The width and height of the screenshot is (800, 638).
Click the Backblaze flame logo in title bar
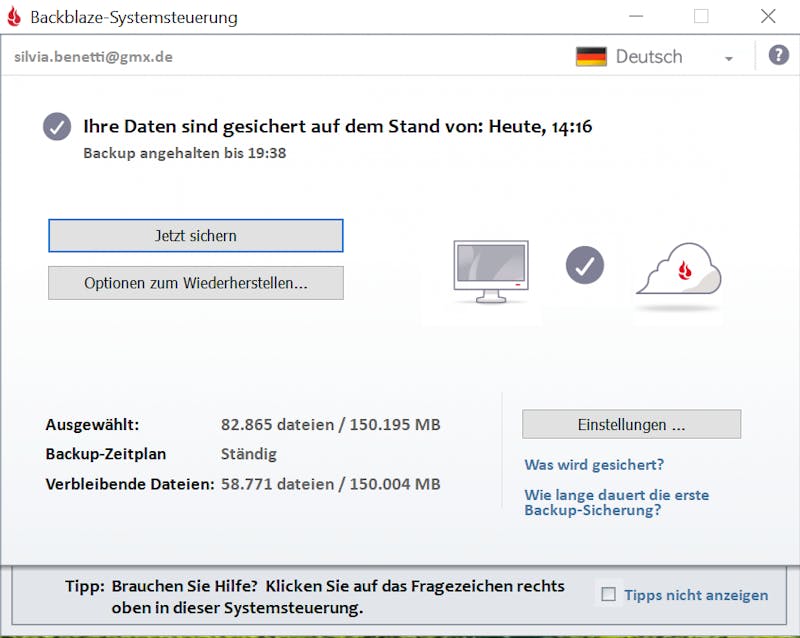[14, 17]
